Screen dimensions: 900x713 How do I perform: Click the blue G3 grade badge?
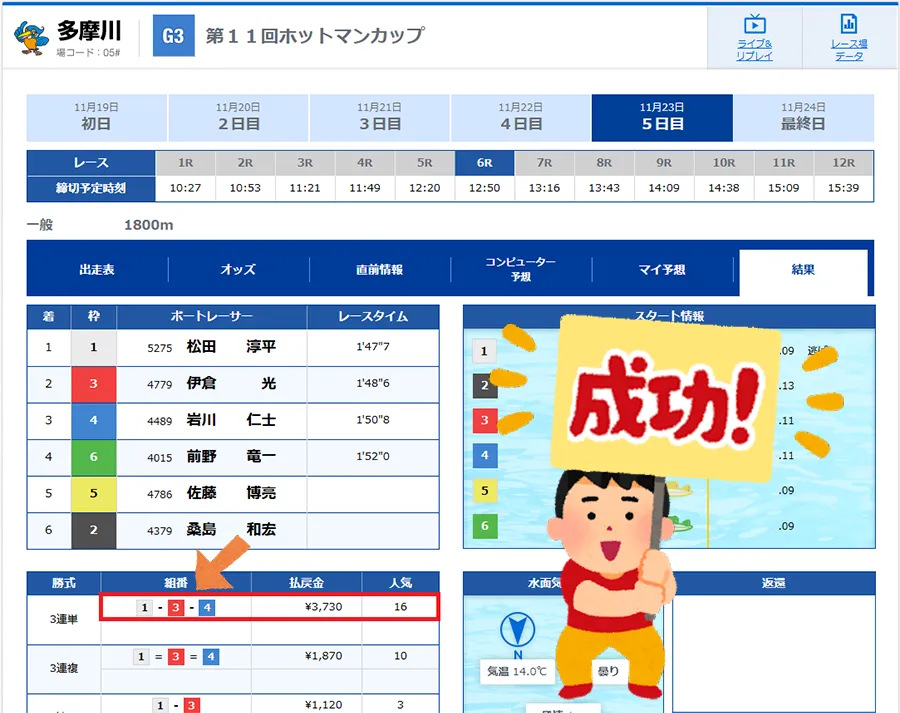pyautogui.click(x=173, y=36)
